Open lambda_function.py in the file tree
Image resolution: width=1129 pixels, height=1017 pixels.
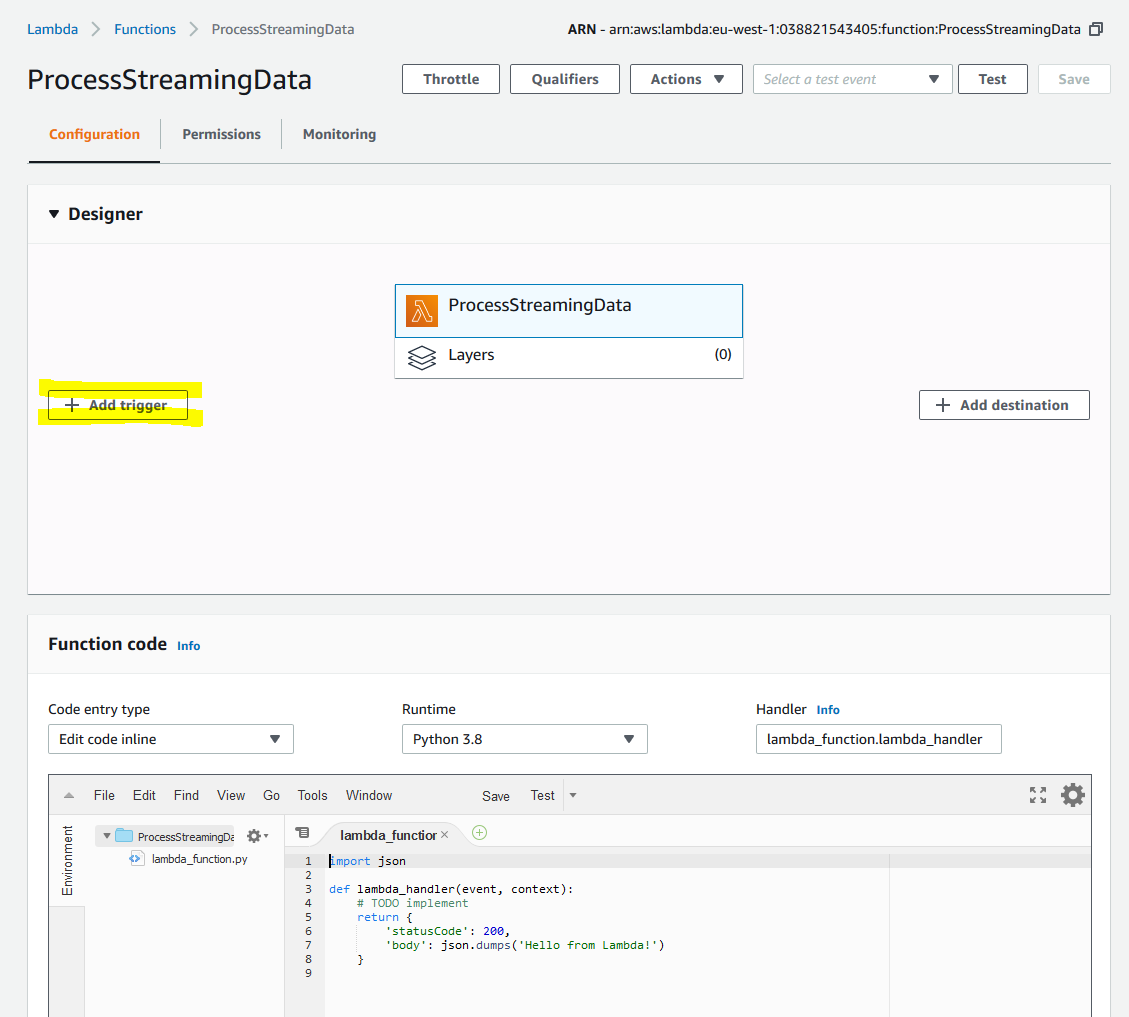(x=199, y=859)
